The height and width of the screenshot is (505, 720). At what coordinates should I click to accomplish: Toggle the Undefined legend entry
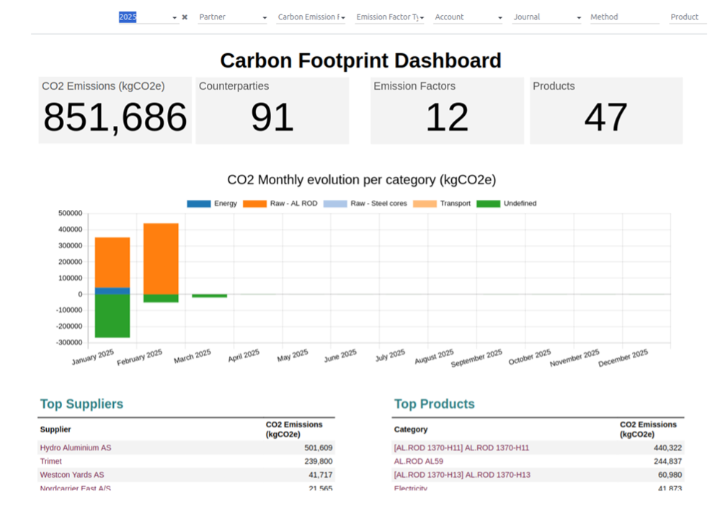[x=487, y=203]
